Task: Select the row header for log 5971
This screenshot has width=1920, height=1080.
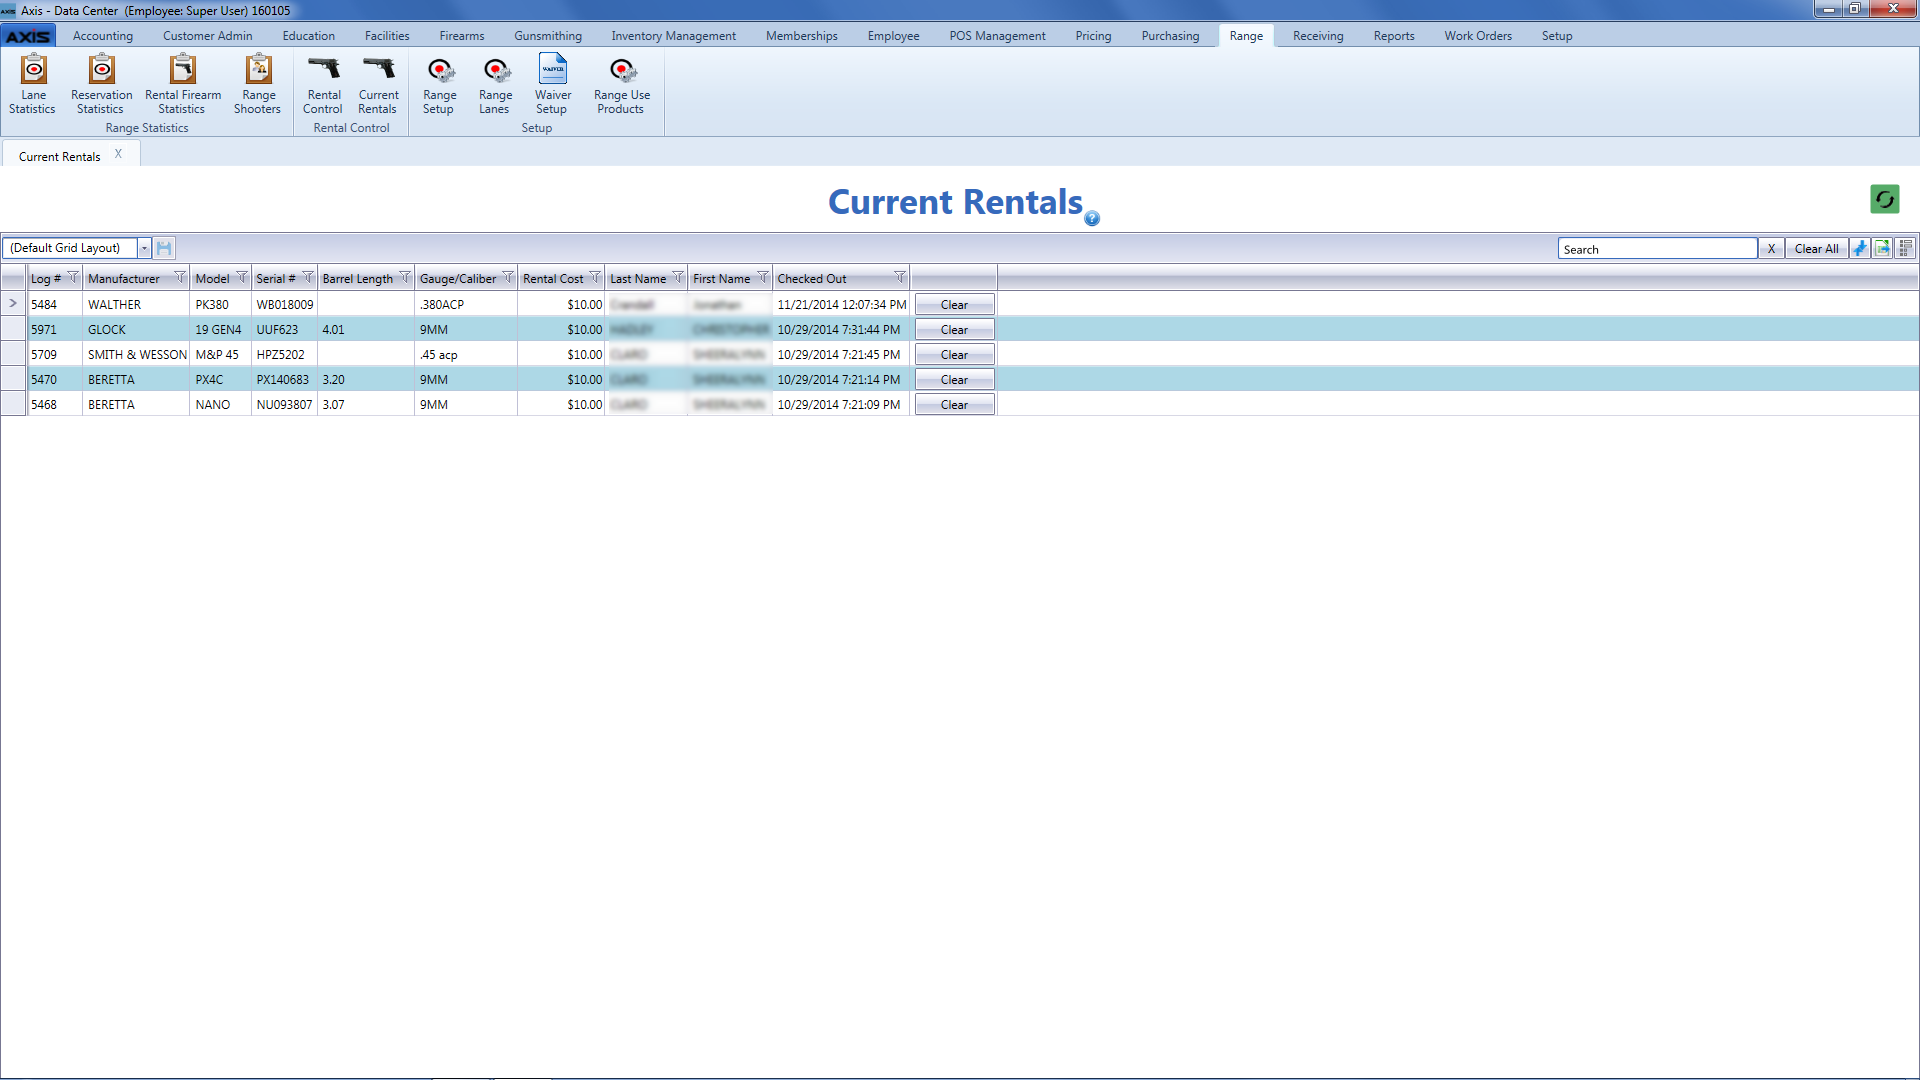Action: (x=13, y=329)
